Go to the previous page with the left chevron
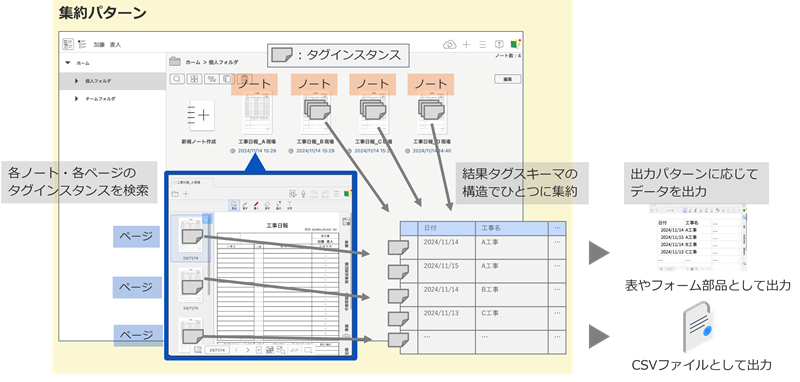The height and width of the screenshot is (382, 800). point(237,350)
